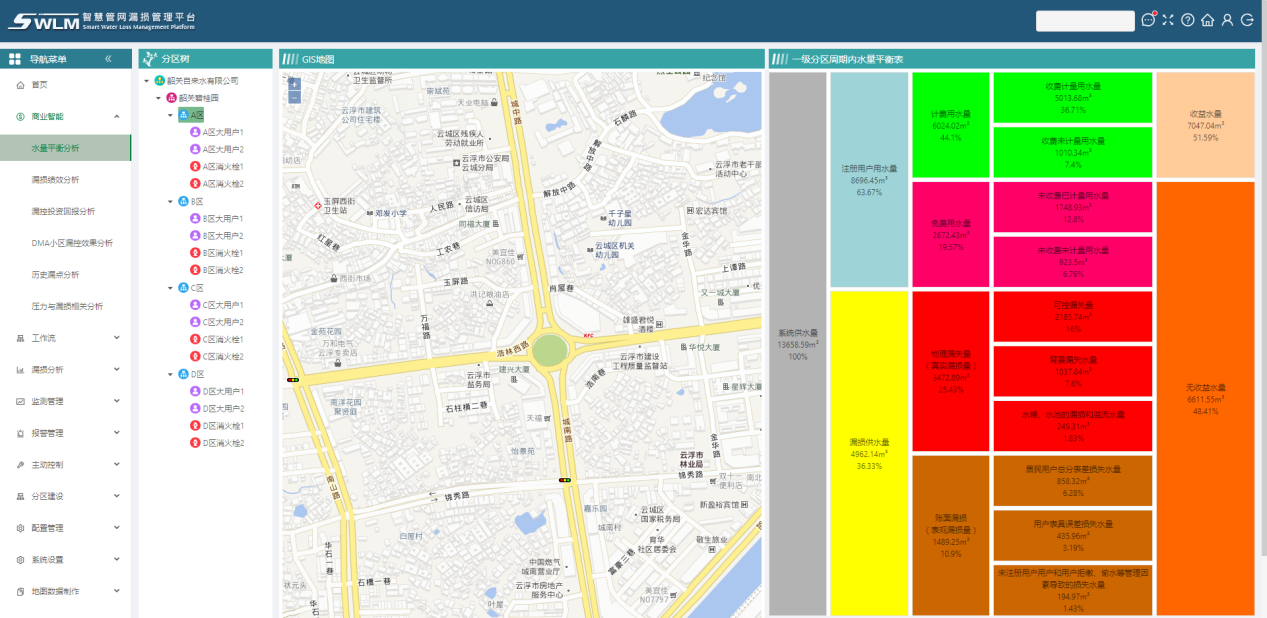The width and height of the screenshot is (1267, 618).
Task: Open the help question-mark icon
Action: (1188, 20)
